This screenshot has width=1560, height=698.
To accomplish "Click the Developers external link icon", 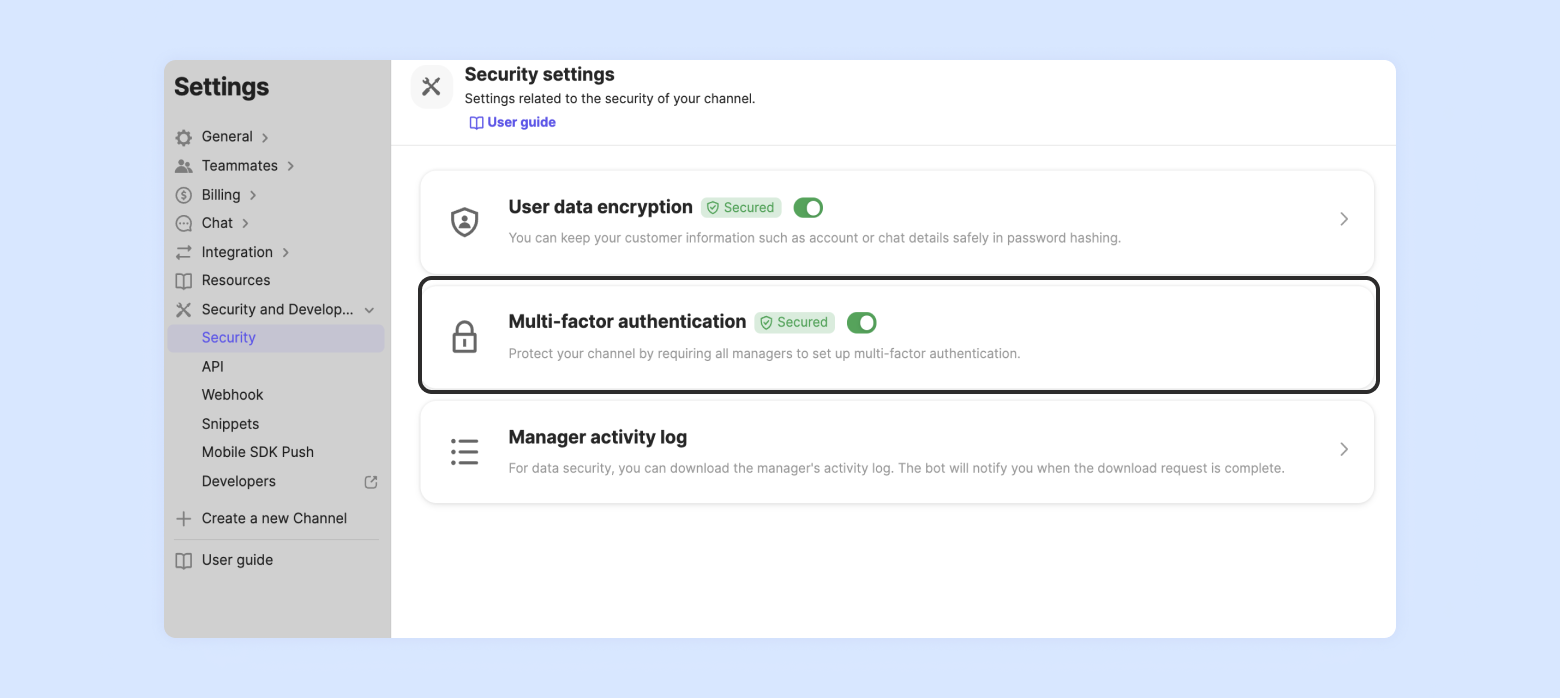I will pos(371,482).
